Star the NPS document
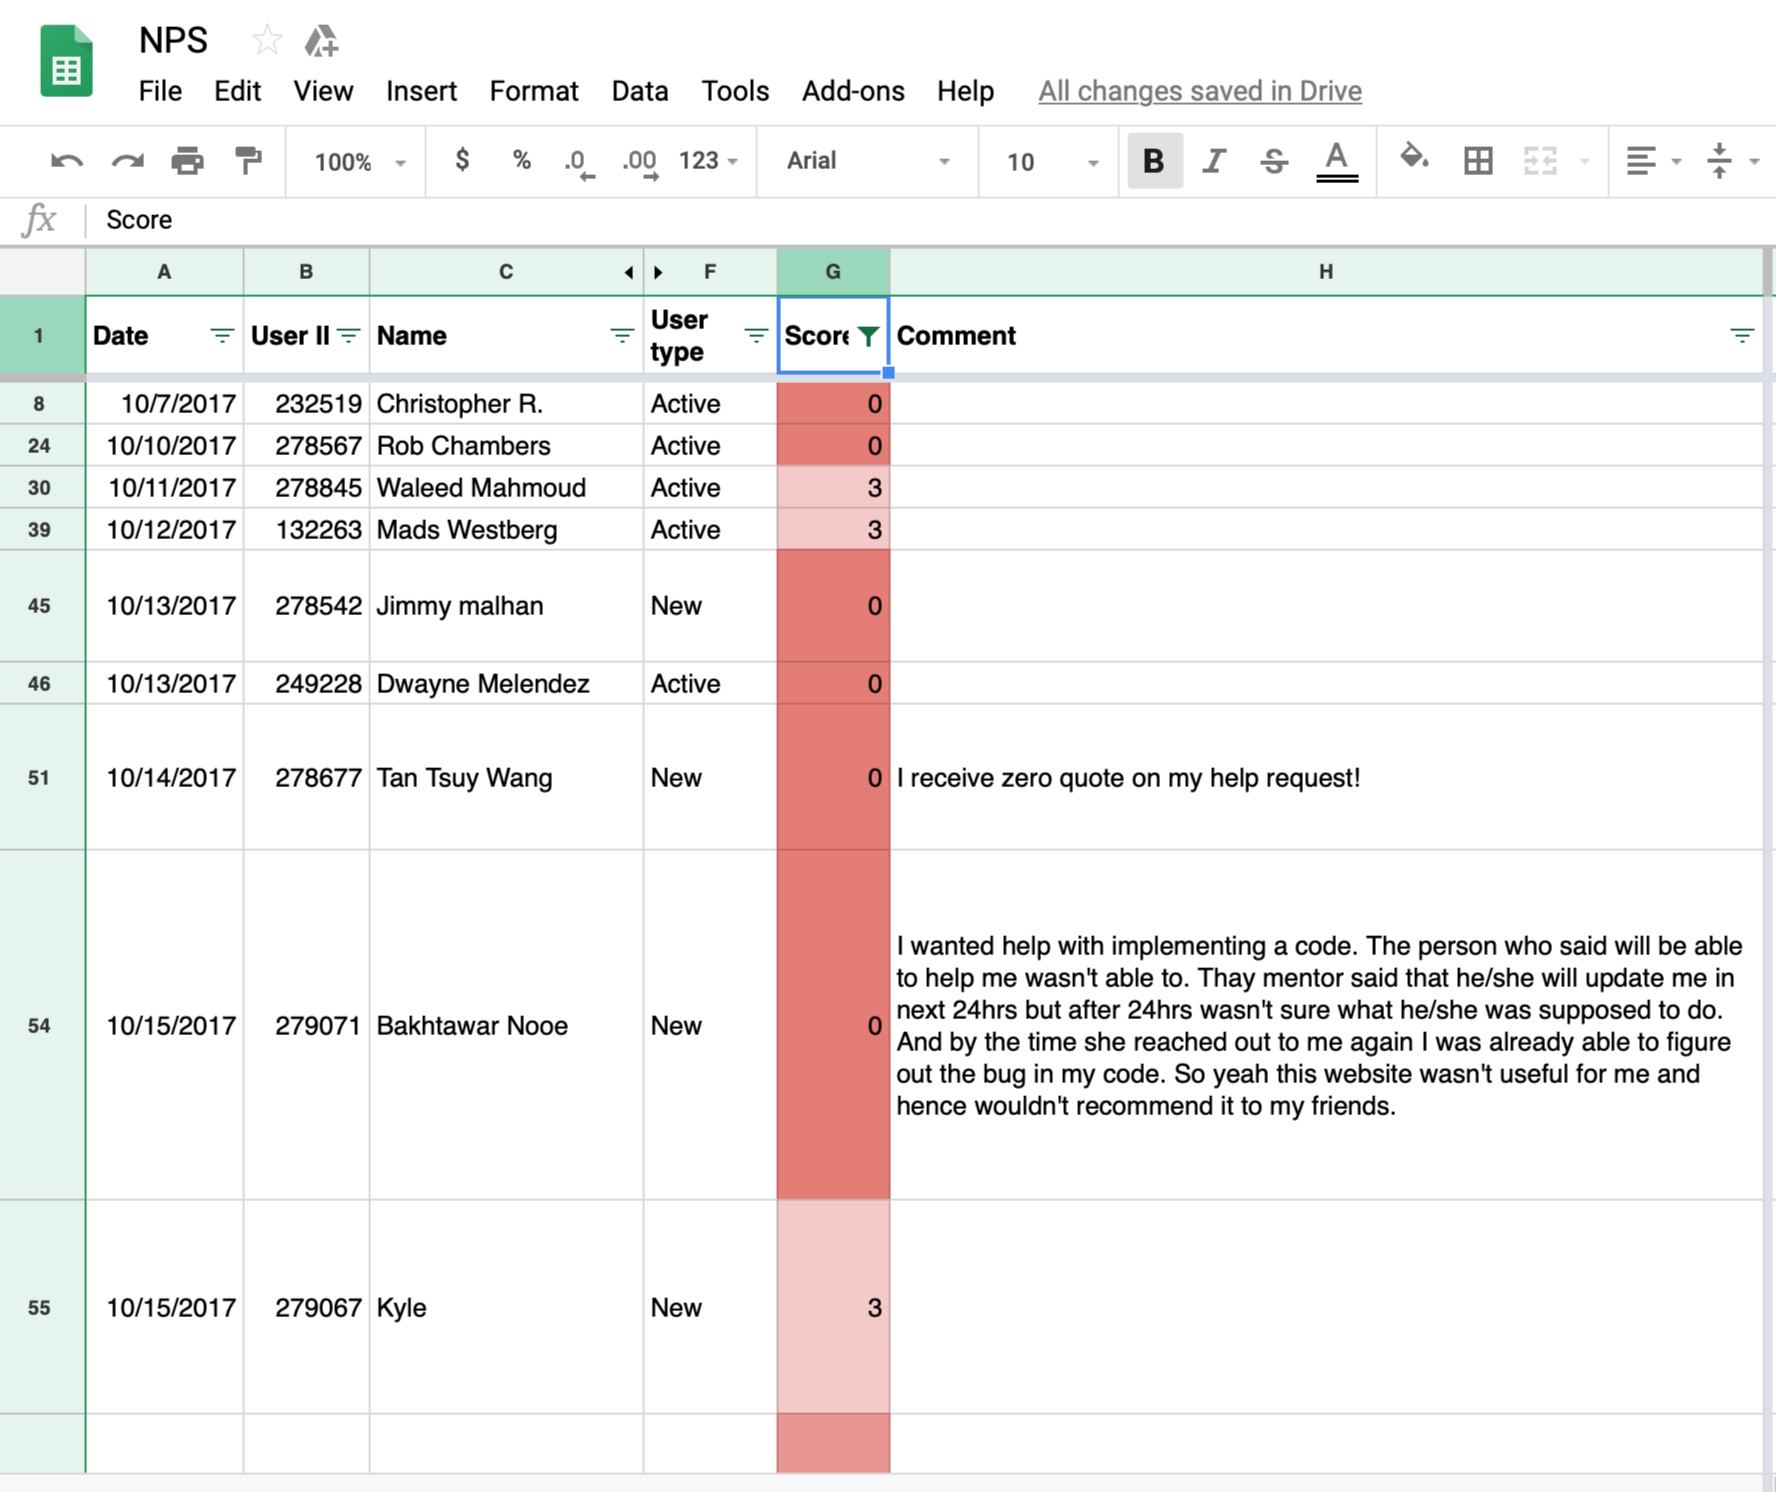Screen dimensions: 1776x1492 [x=266, y=40]
